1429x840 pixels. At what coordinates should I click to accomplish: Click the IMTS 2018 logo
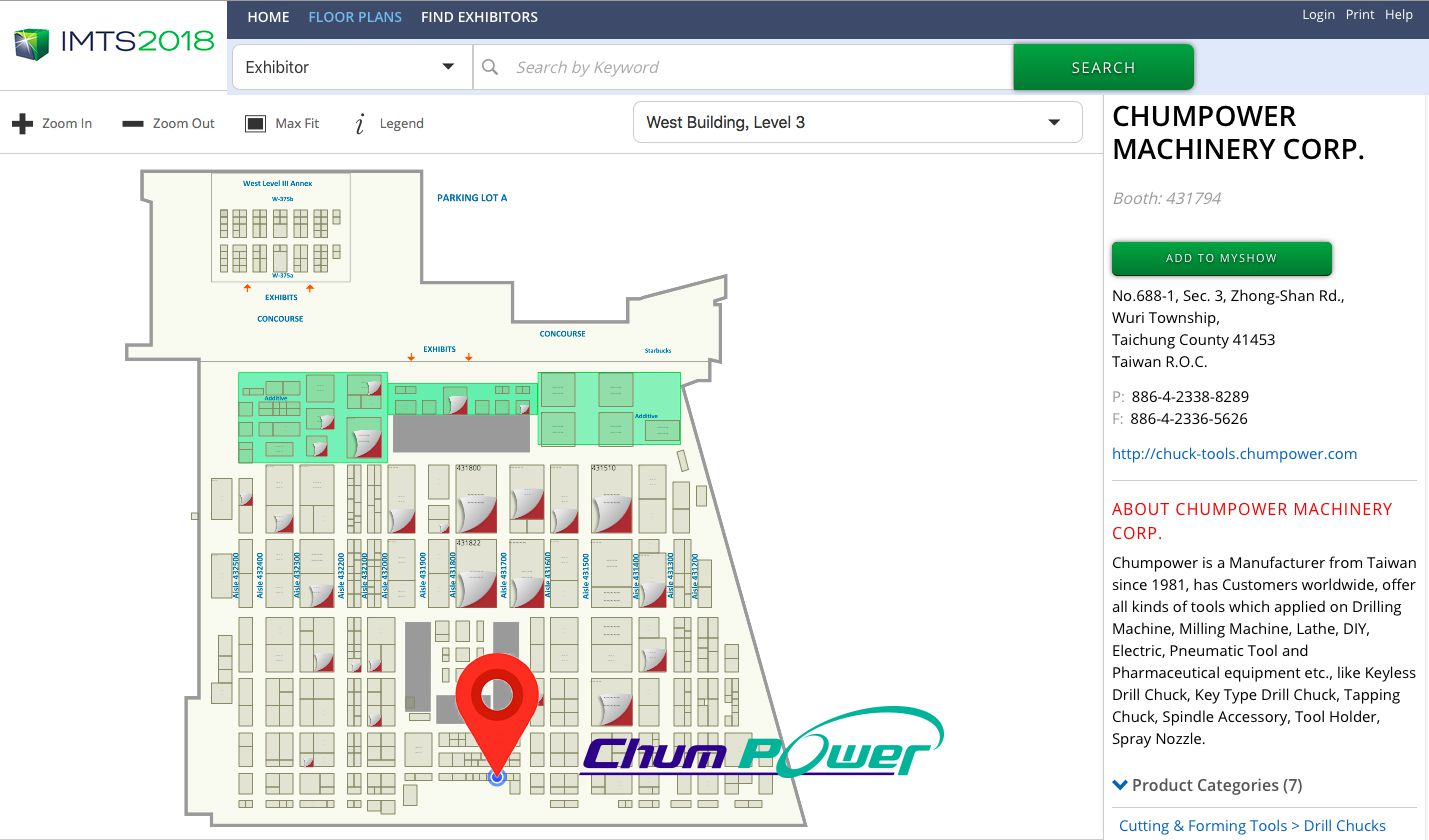113,42
